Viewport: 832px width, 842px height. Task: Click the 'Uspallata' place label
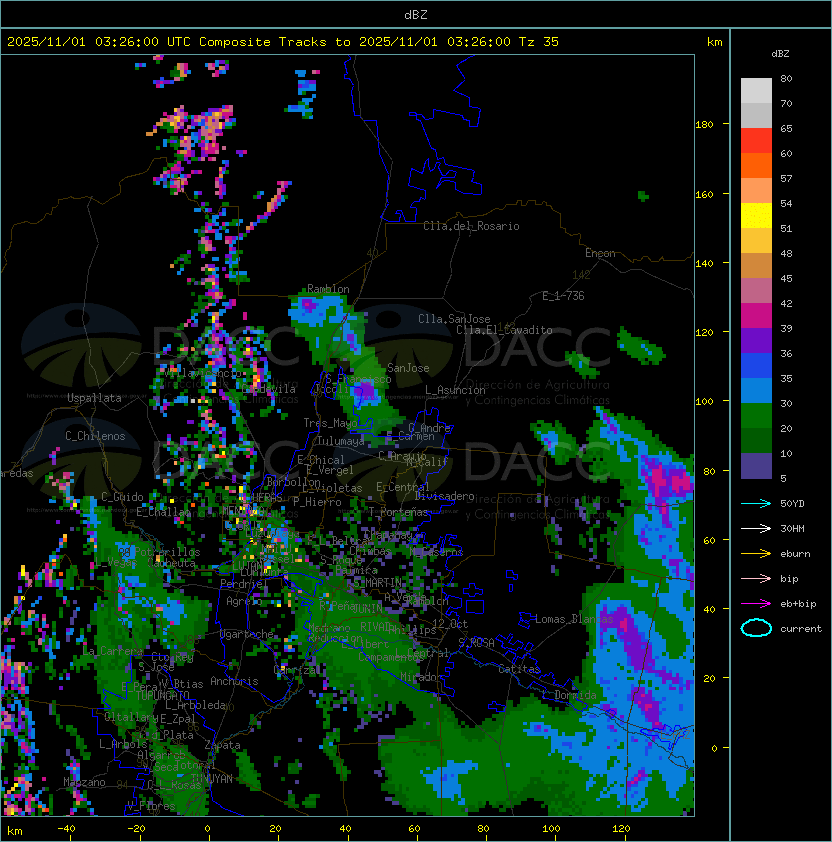coord(94,398)
